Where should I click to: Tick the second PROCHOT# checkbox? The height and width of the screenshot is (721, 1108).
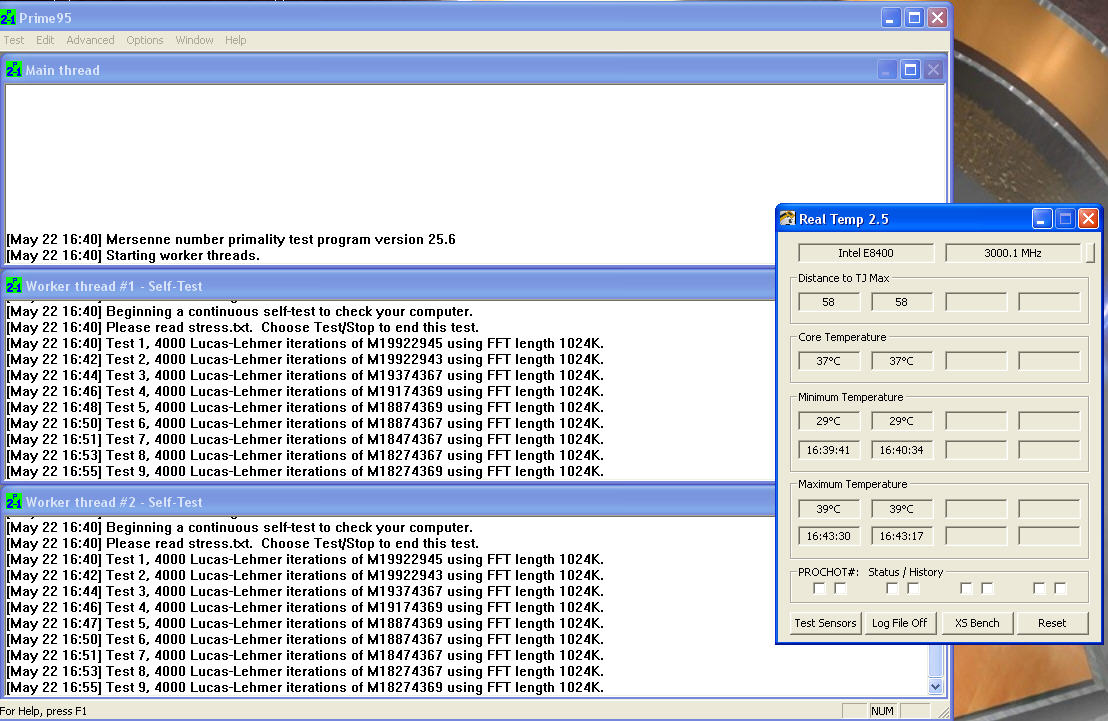click(840, 588)
